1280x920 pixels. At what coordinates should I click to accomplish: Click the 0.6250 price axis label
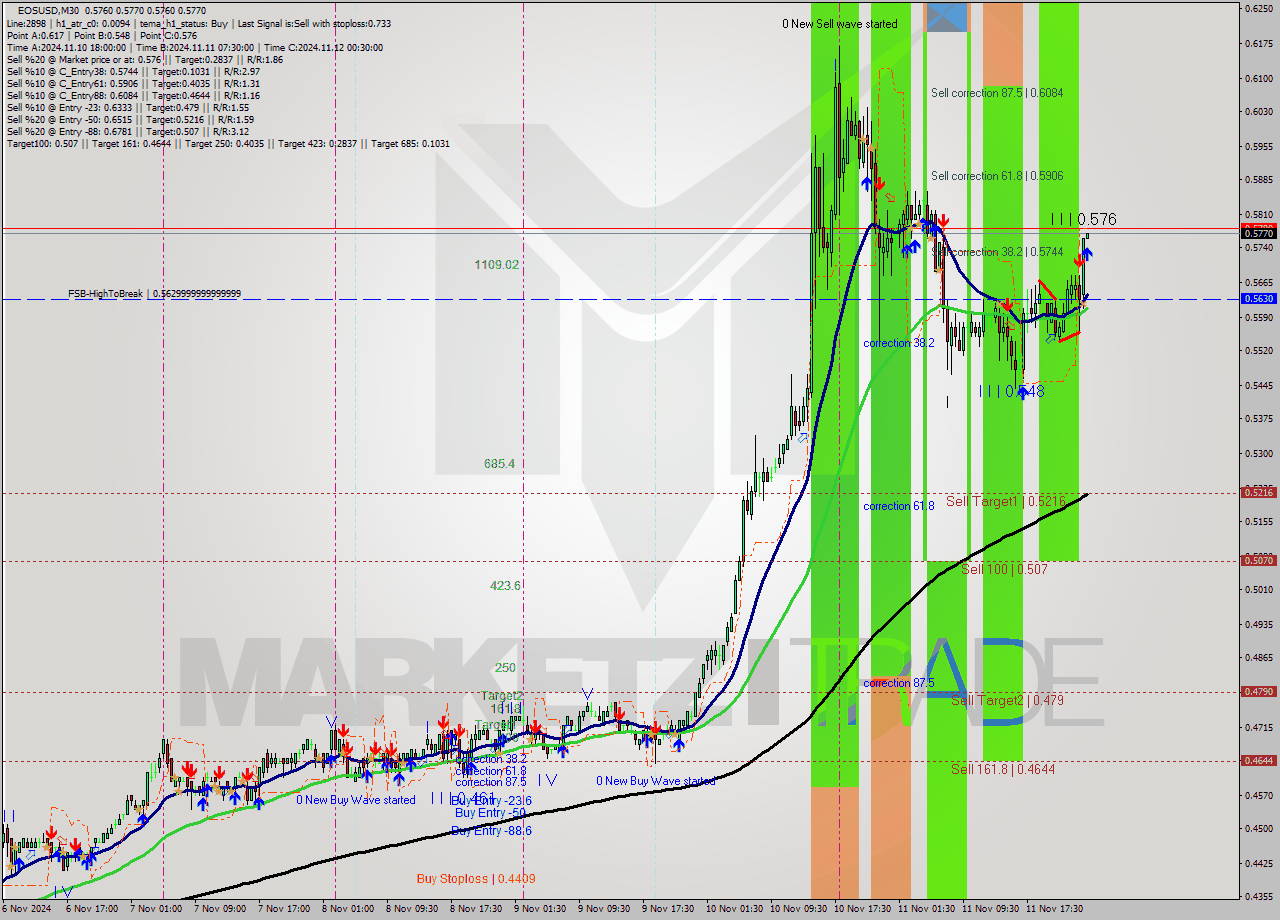[x=1258, y=8]
